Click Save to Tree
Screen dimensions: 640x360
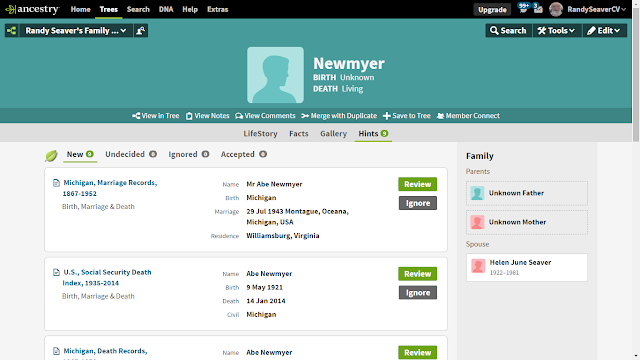coord(407,116)
